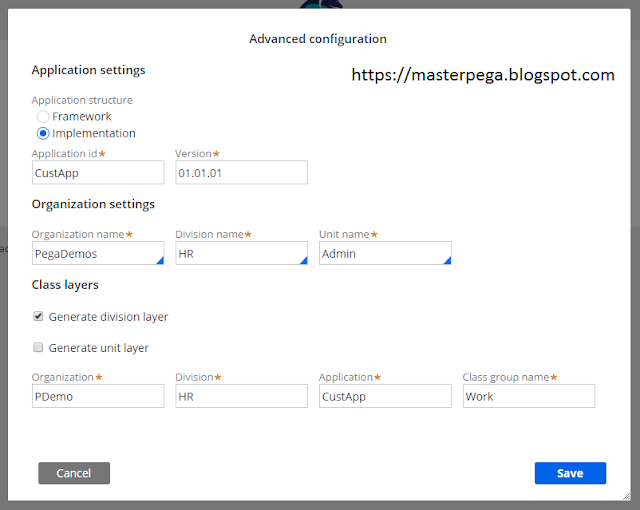Open Division name autocomplete blue corner
This screenshot has height=510, width=640.
point(304,260)
